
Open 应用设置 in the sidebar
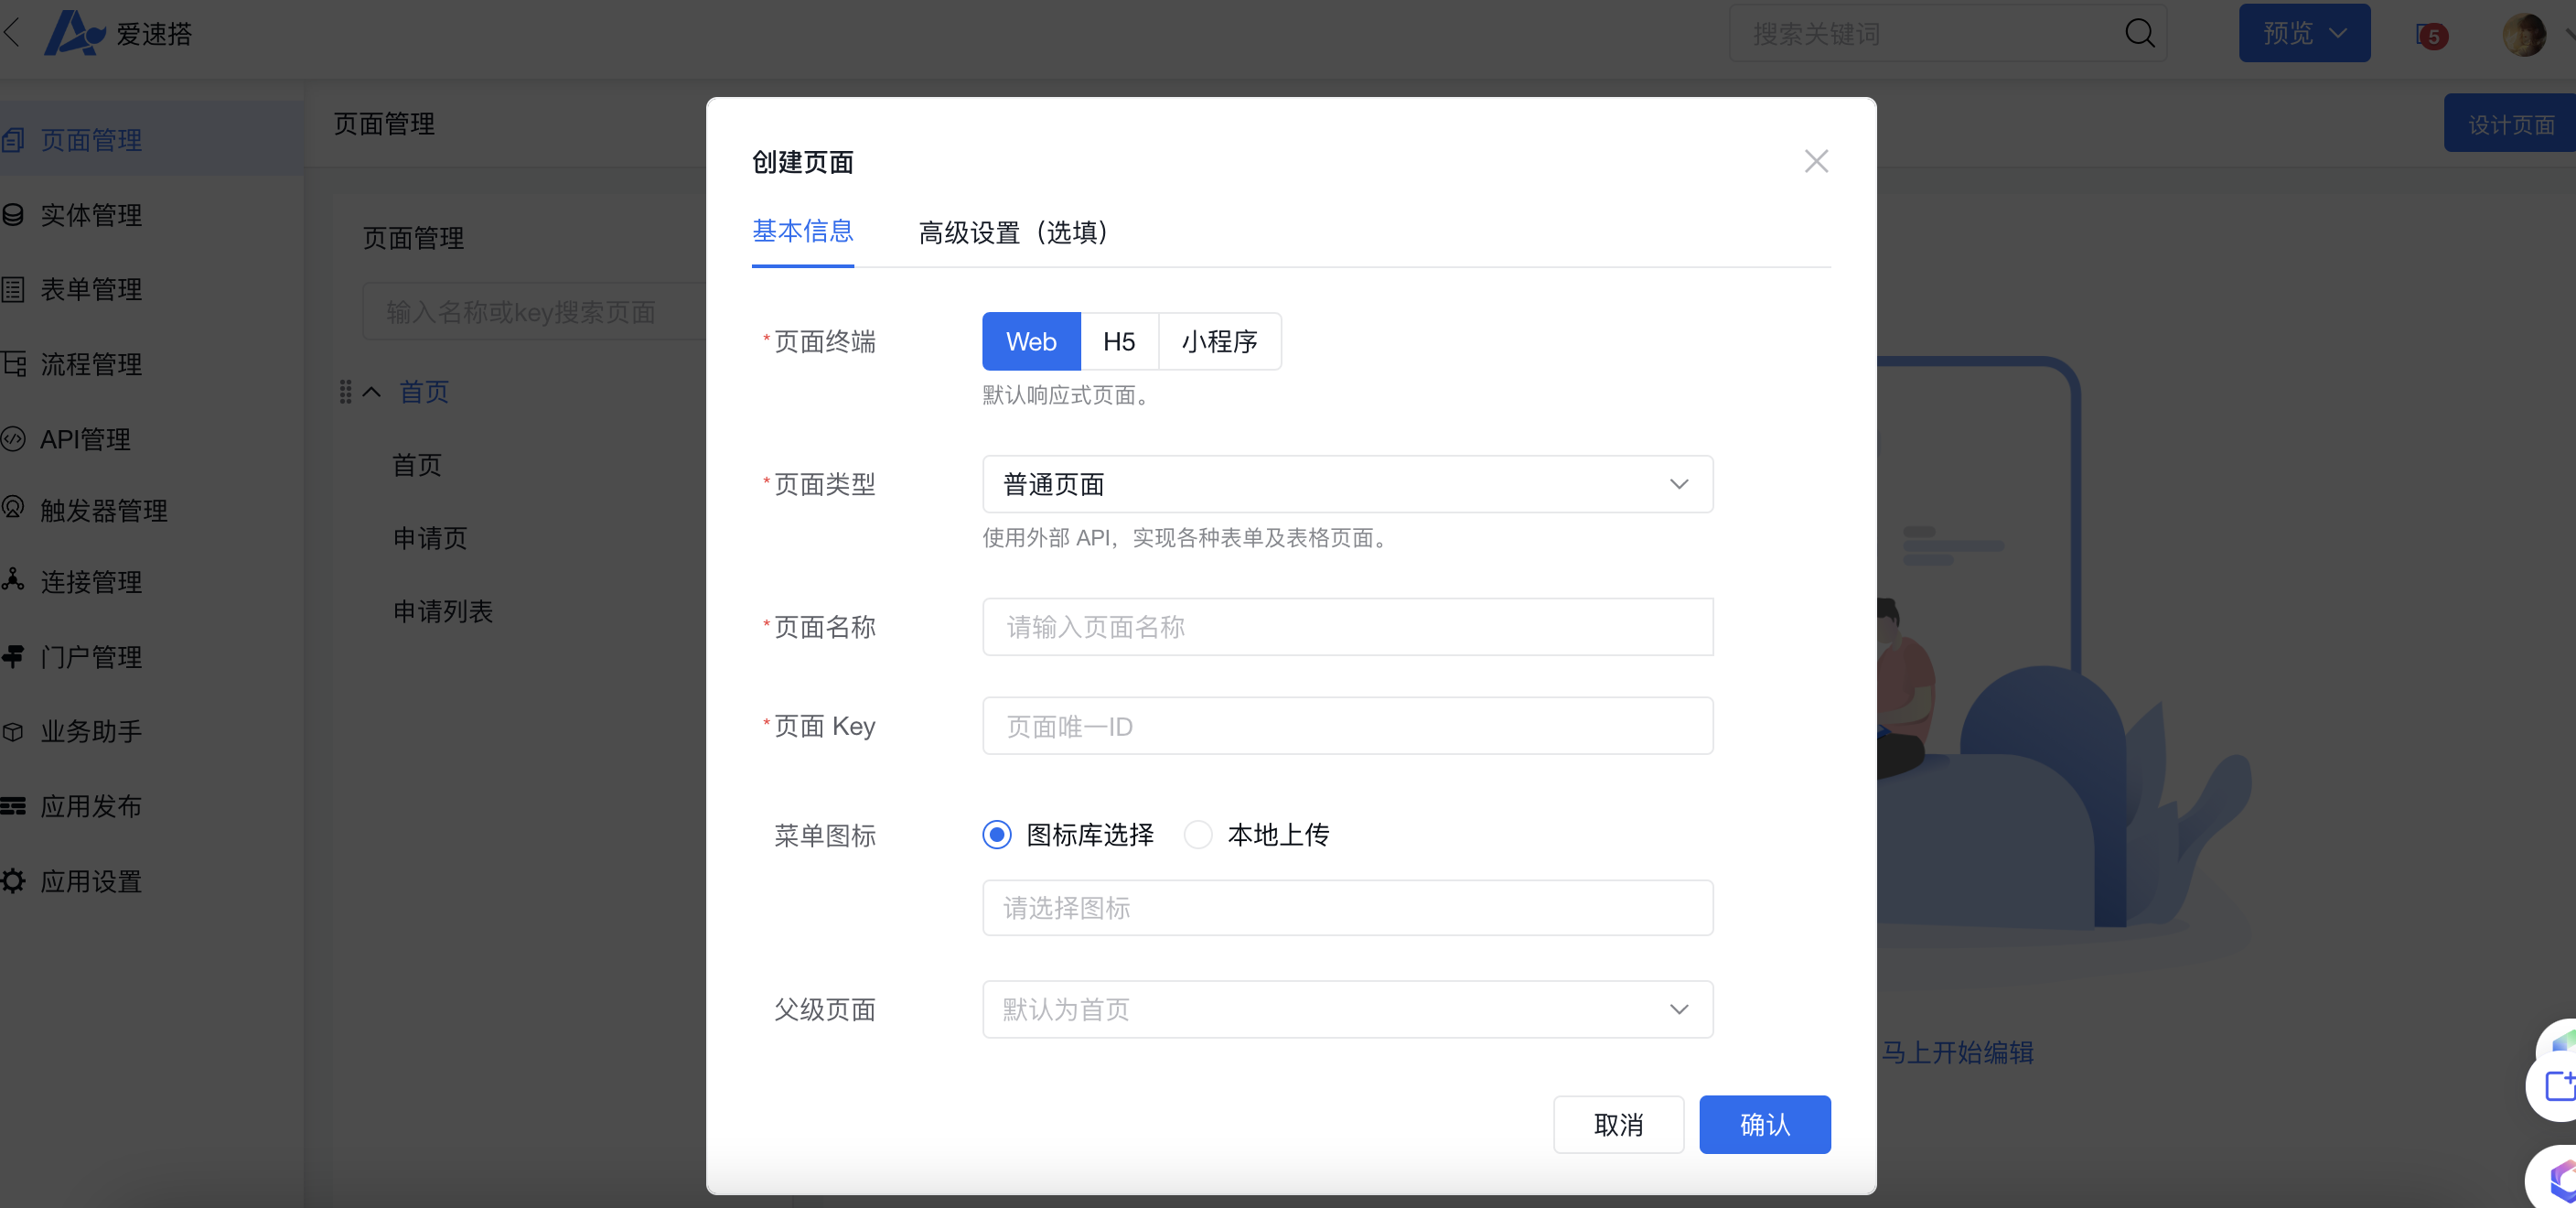coord(91,880)
